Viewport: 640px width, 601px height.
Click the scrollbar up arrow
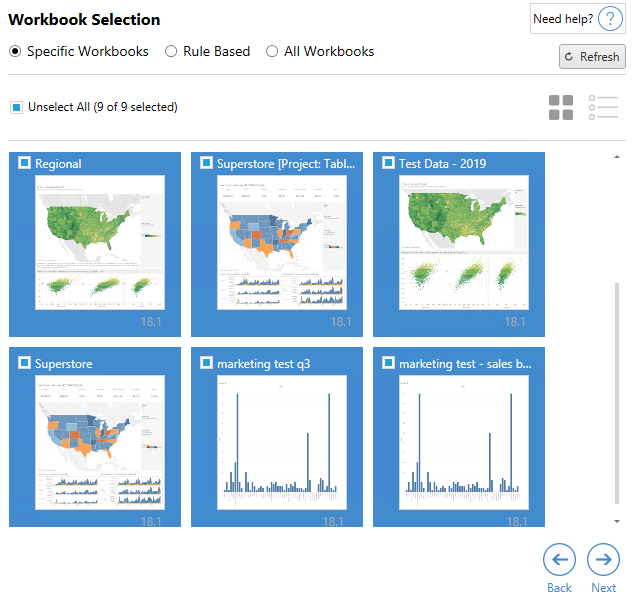616,158
